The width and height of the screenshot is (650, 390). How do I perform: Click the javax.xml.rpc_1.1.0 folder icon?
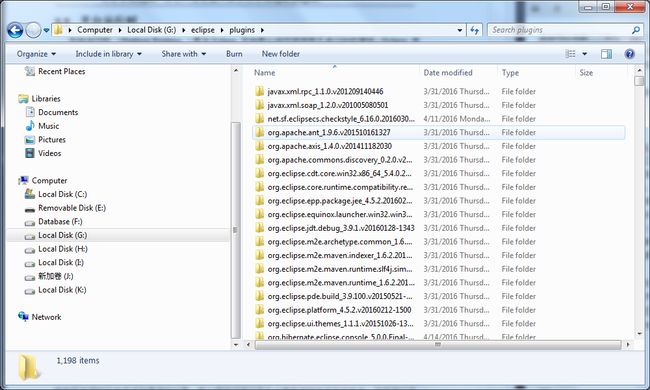click(260, 91)
